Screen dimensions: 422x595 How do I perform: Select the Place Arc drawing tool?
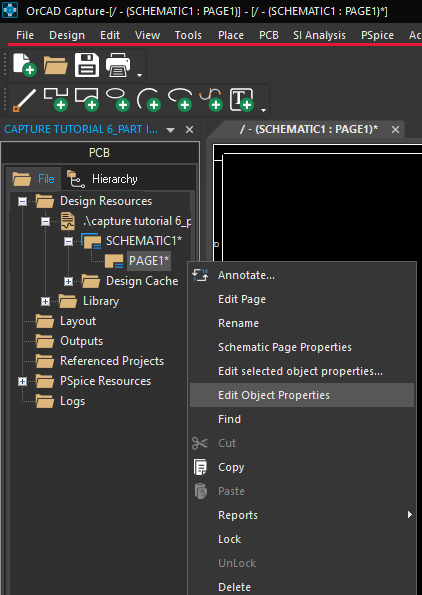pyautogui.click(x=149, y=99)
